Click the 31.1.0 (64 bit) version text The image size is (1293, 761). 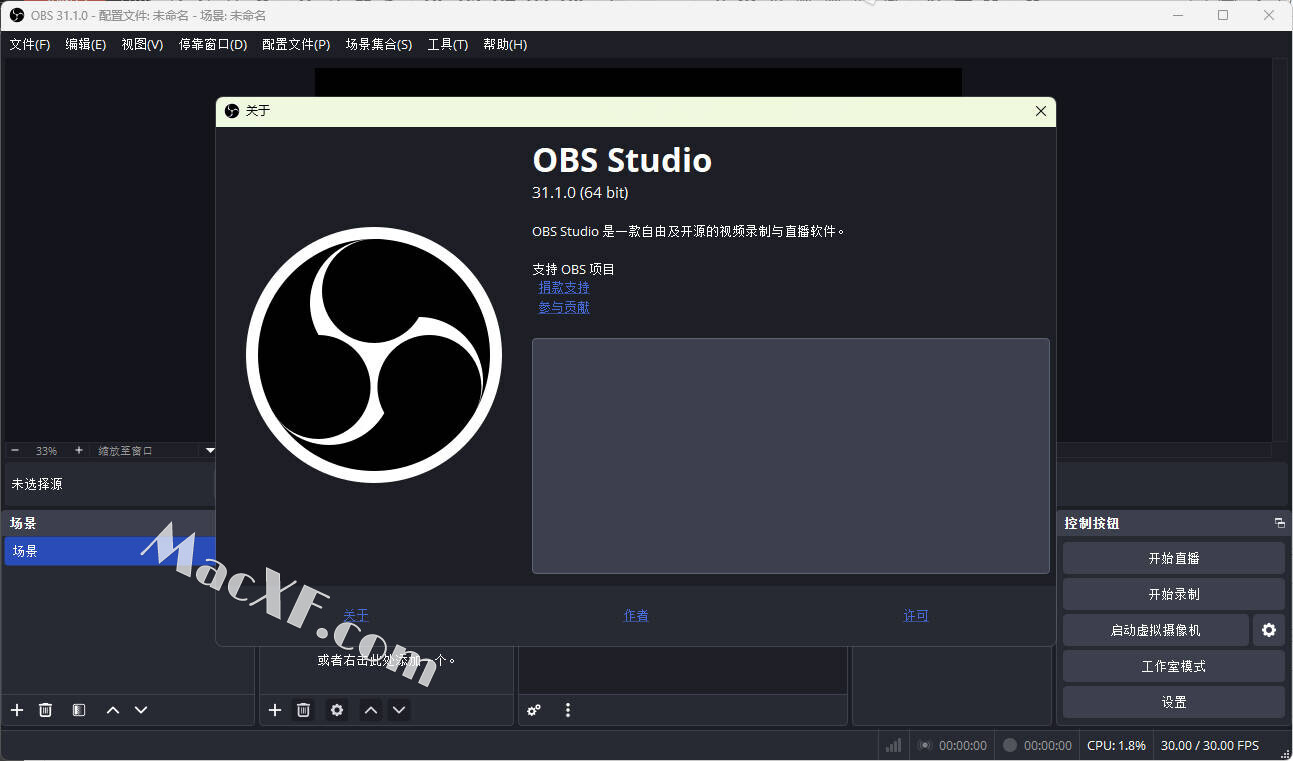(580, 192)
